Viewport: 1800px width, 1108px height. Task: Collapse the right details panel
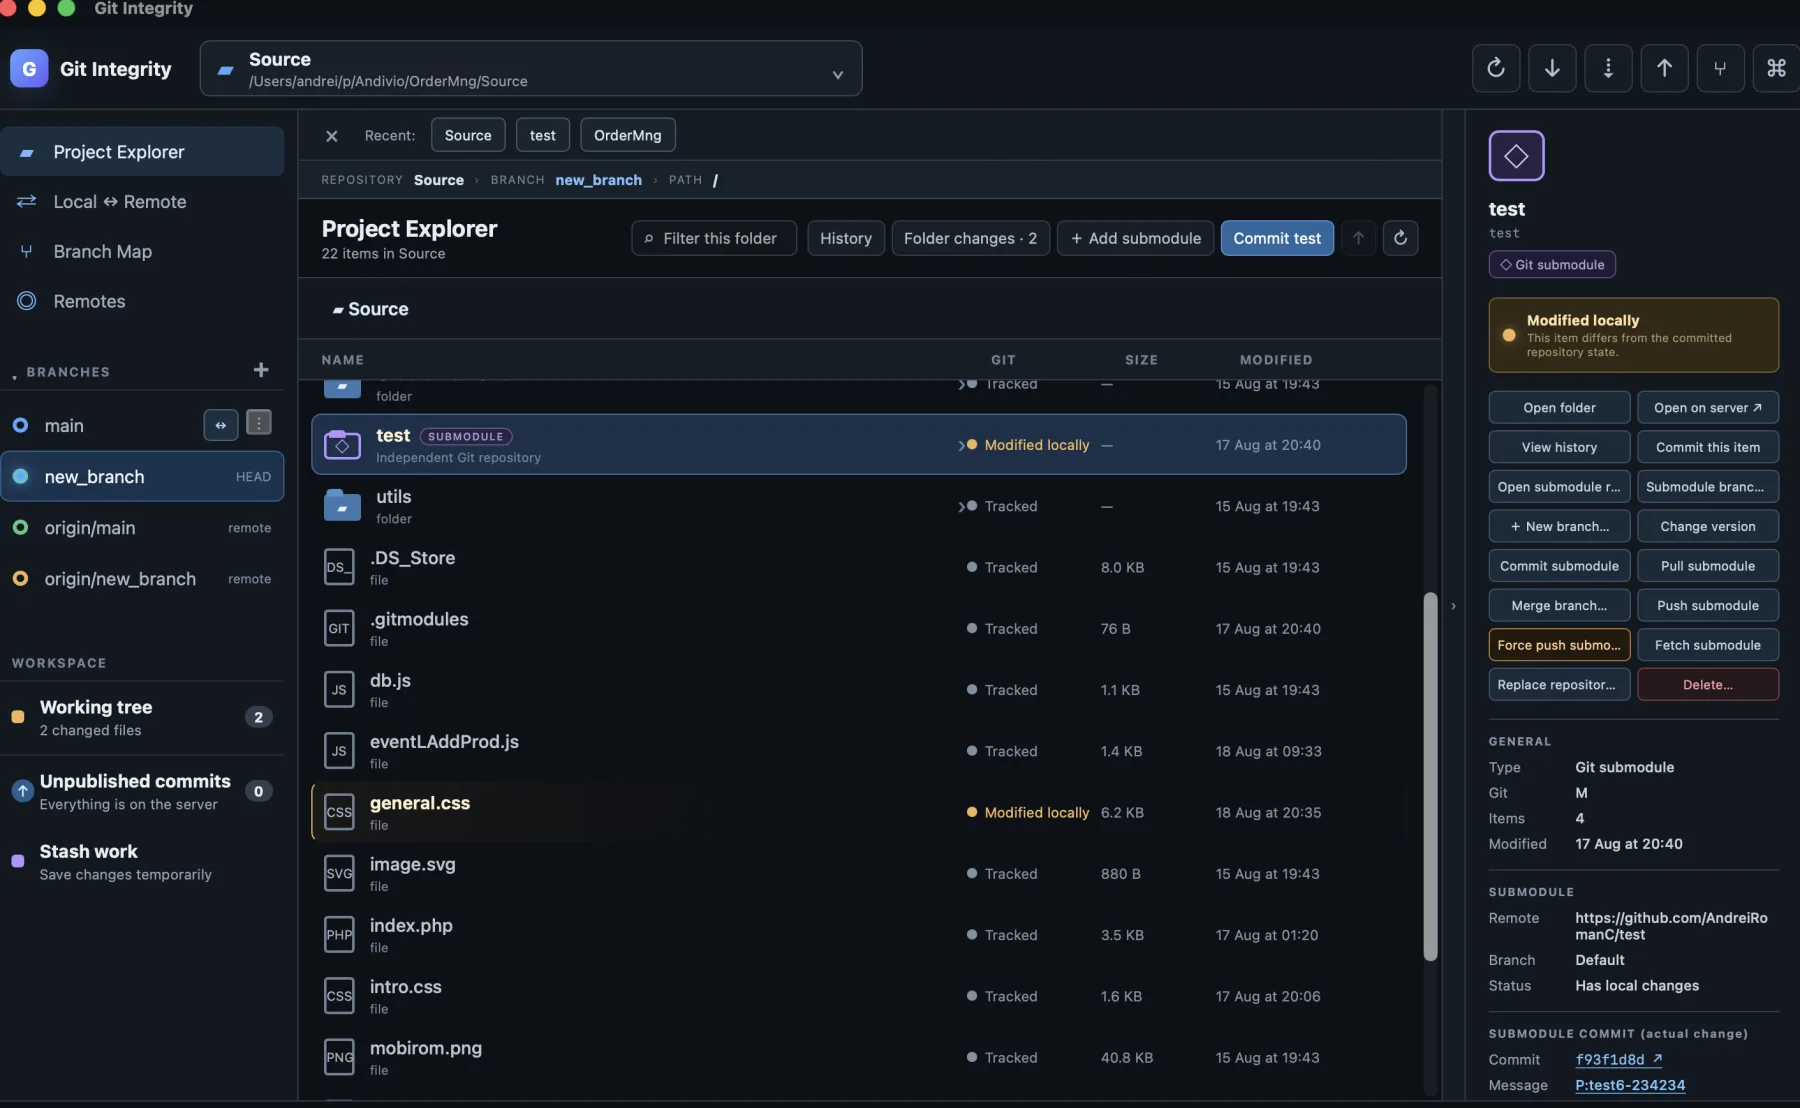coord(1453,606)
